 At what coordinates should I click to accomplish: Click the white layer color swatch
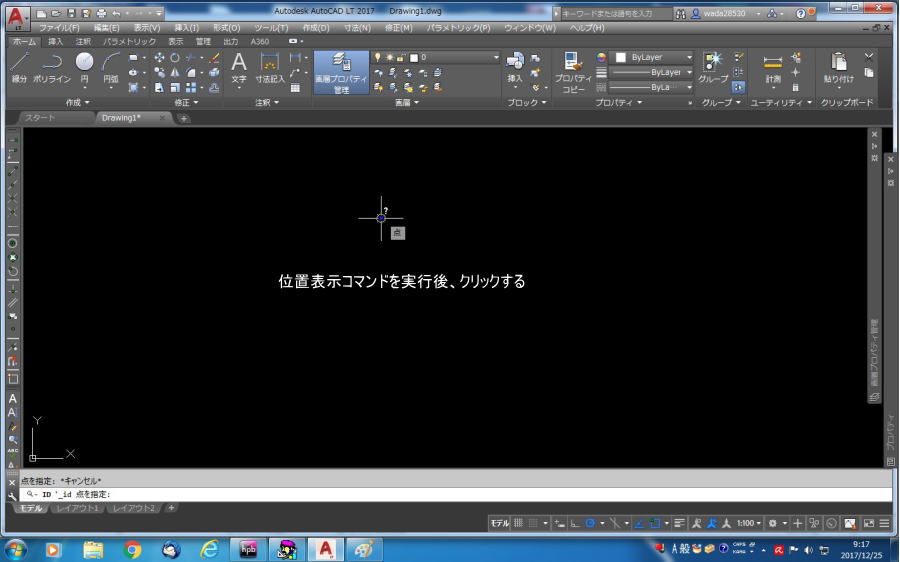tap(413, 57)
